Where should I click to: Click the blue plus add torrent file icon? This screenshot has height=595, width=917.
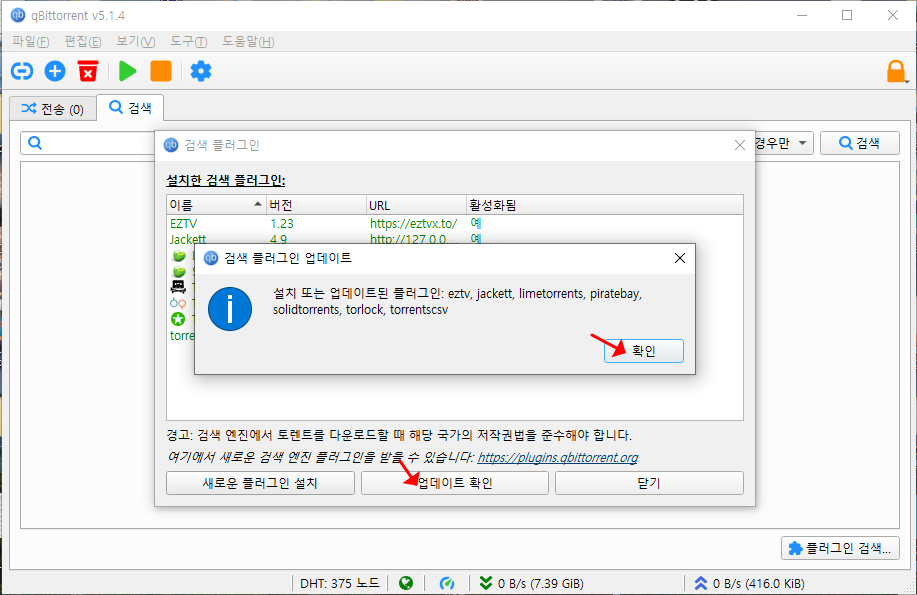click(x=55, y=71)
